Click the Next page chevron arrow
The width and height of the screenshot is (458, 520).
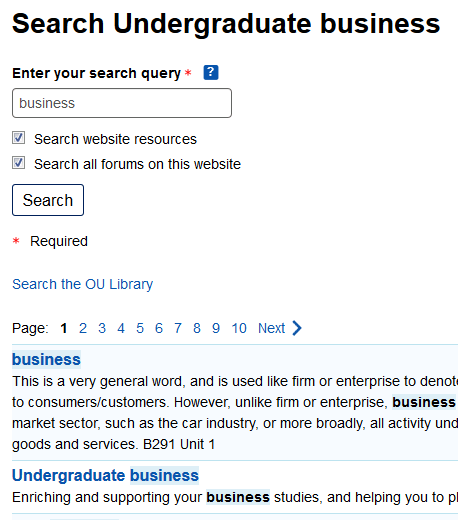tap(297, 328)
